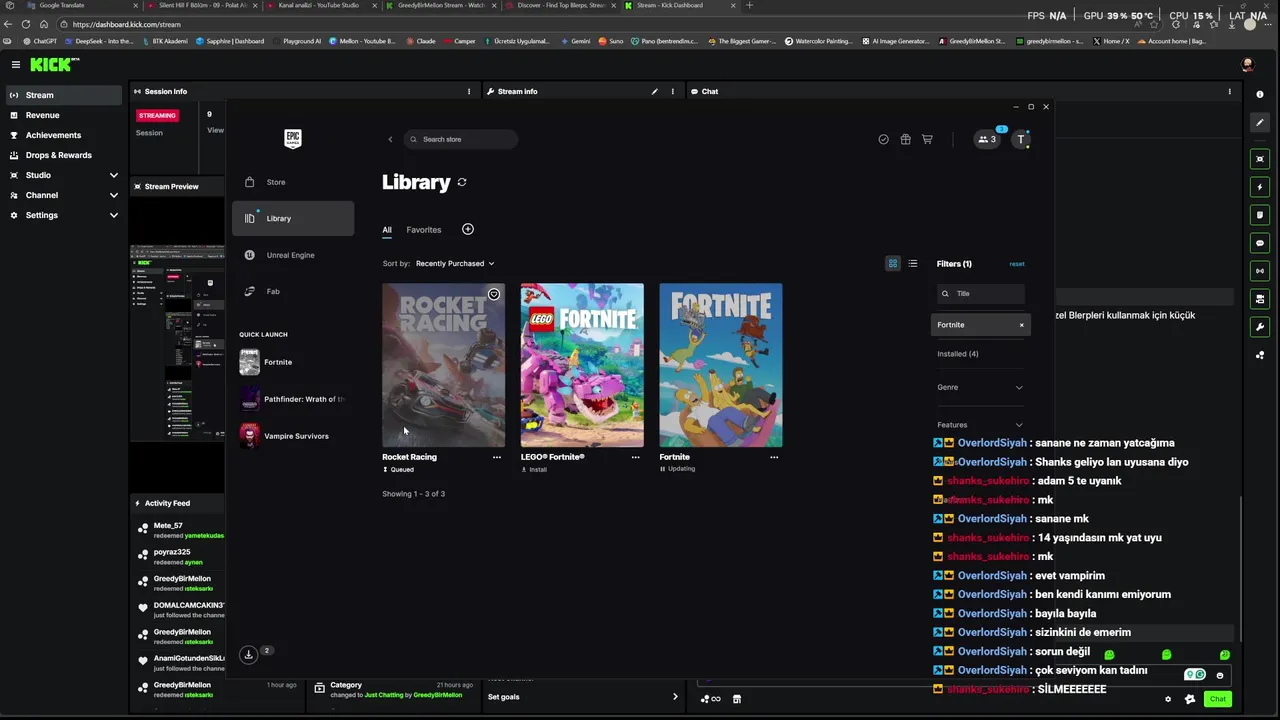Open LEGO Fortnite options menu dots
Screen dimensions: 1280x720
[635, 457]
